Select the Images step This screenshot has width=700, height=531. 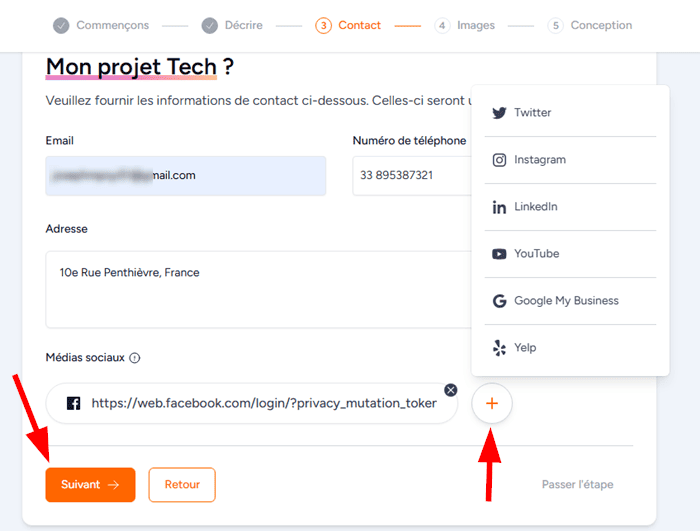[465, 25]
